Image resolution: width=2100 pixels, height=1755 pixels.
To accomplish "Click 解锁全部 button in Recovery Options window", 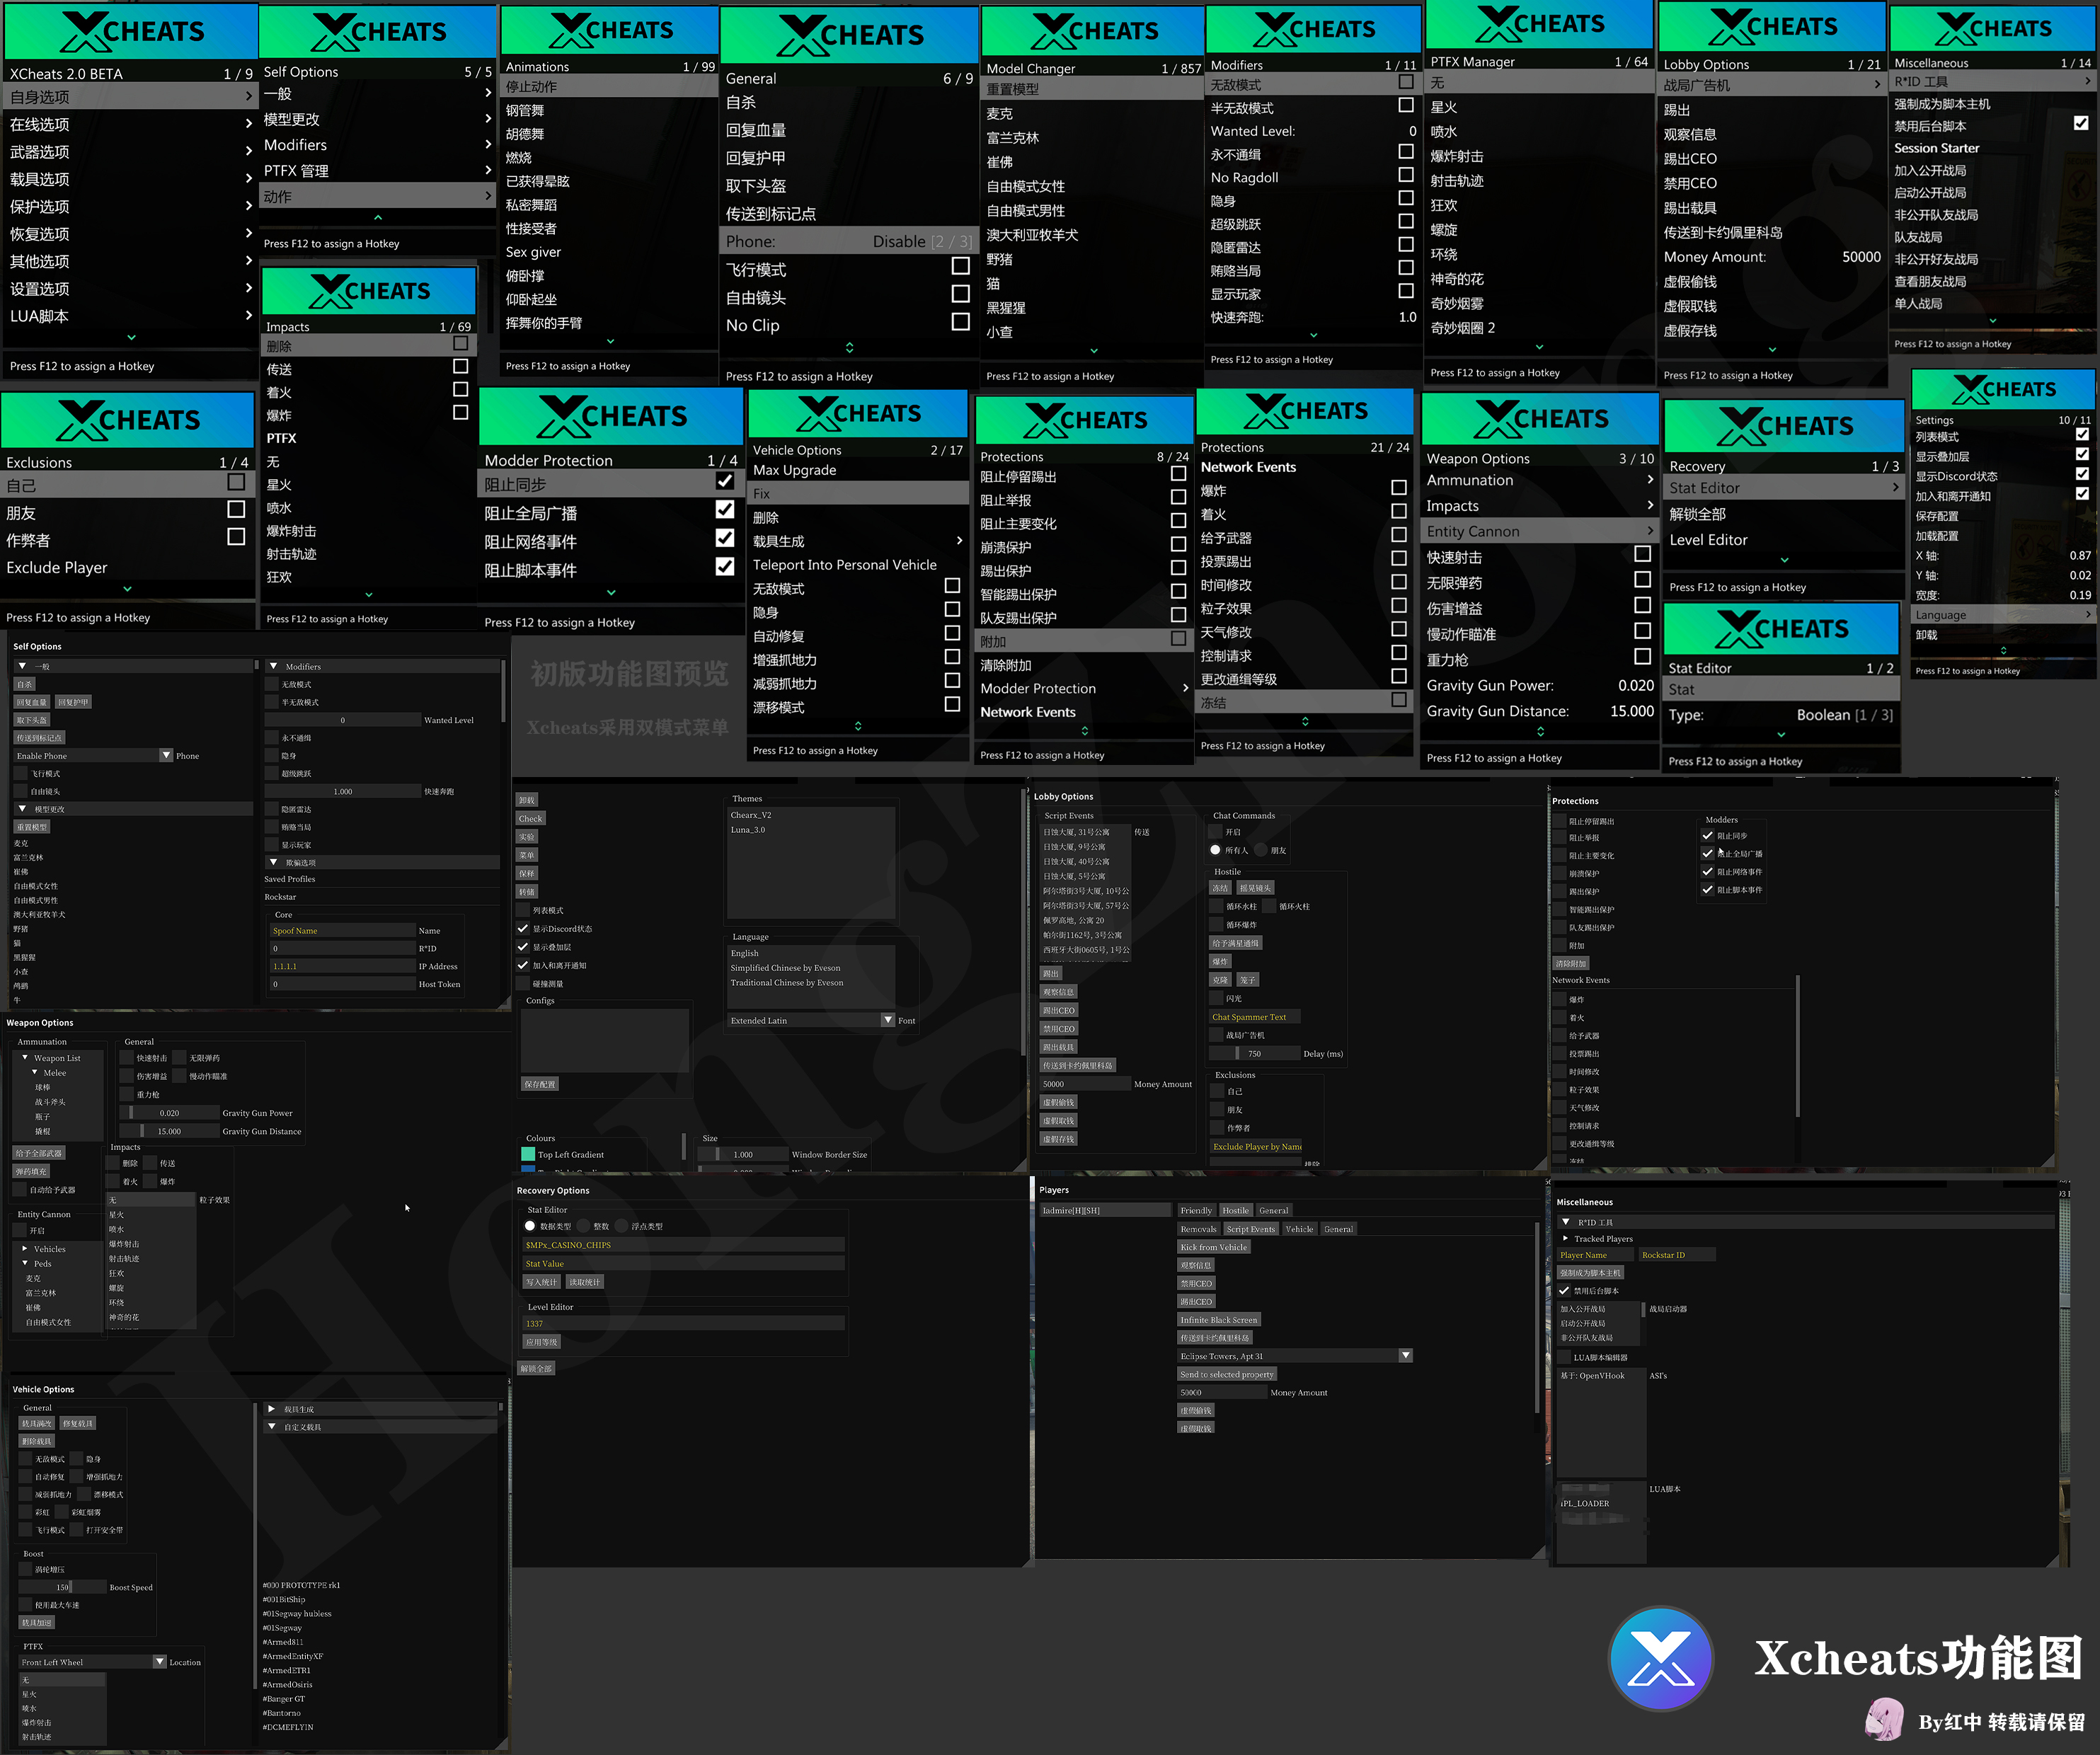I will click(x=536, y=1368).
